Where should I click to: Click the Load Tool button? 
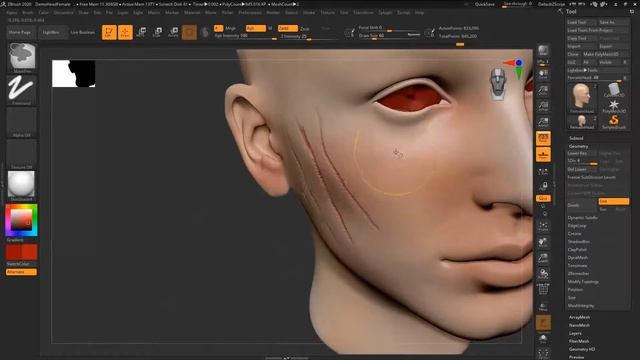coord(581,22)
